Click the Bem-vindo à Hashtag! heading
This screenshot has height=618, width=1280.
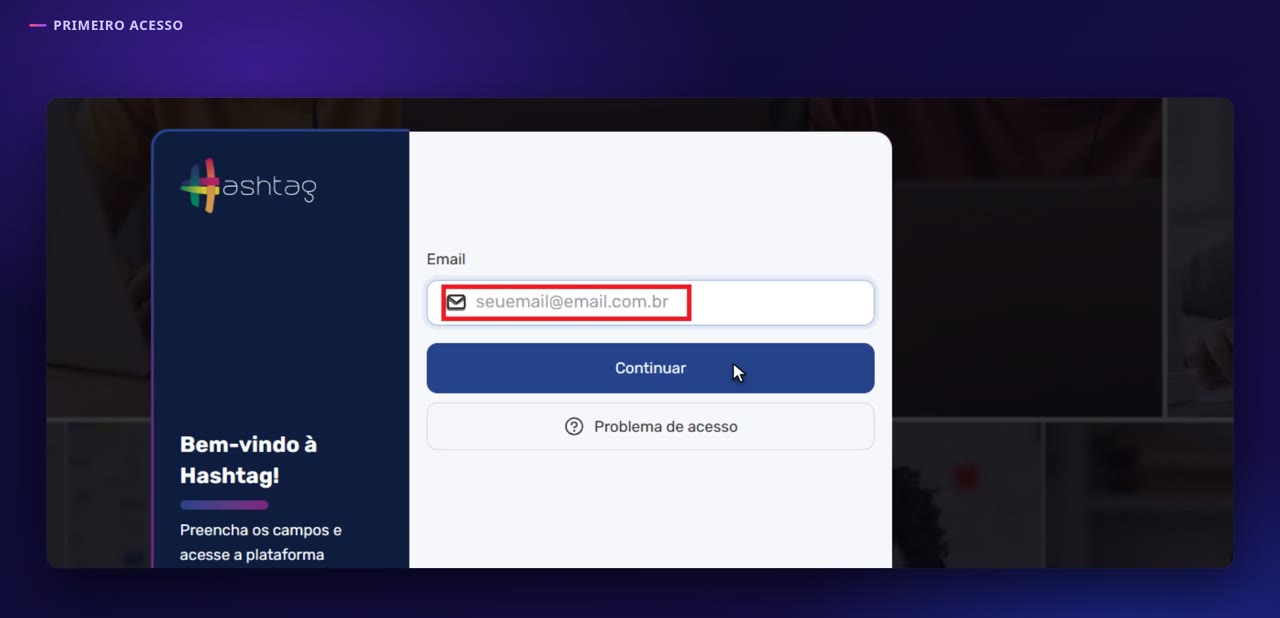[x=248, y=460]
